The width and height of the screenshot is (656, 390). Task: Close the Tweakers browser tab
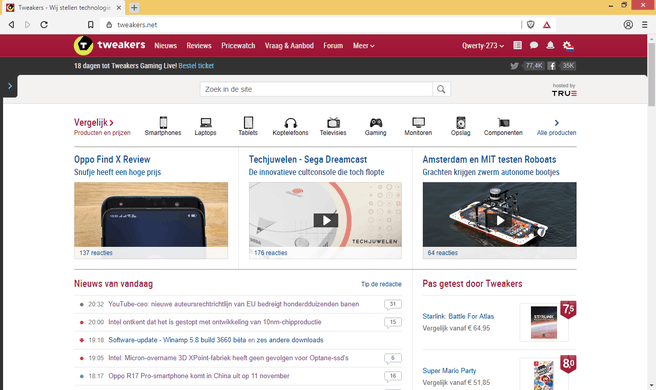pos(118,8)
